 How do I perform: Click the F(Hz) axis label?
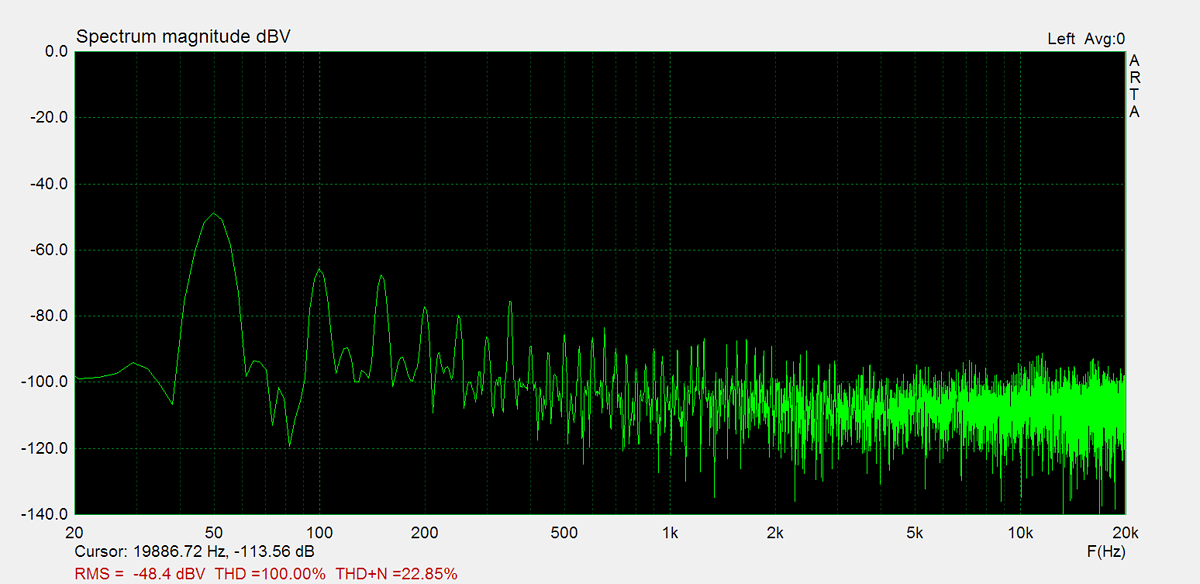pos(1105,551)
